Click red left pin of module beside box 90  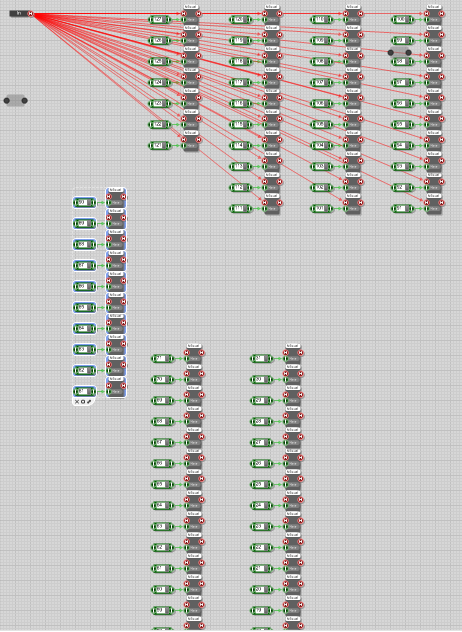(109, 197)
